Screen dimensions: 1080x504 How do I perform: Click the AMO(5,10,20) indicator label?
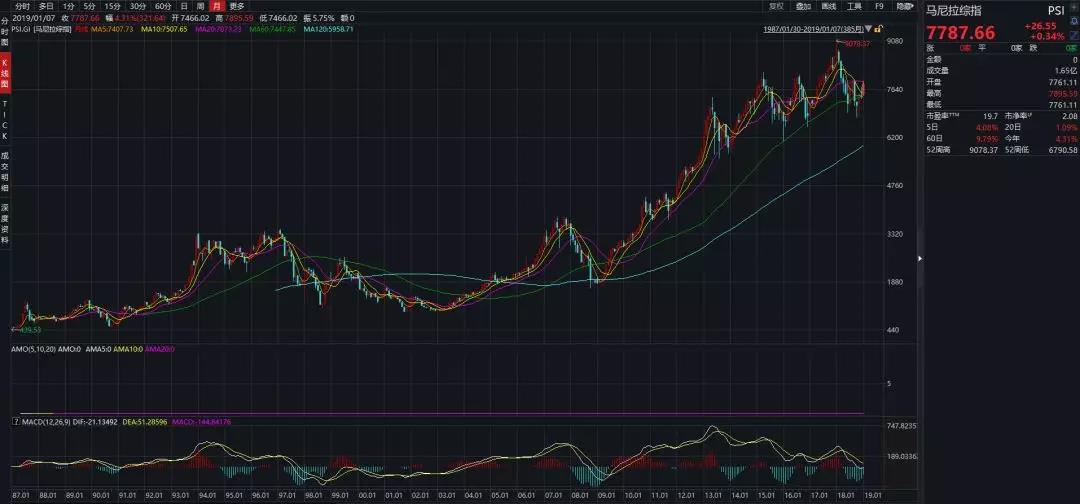pyautogui.click(x=33, y=349)
